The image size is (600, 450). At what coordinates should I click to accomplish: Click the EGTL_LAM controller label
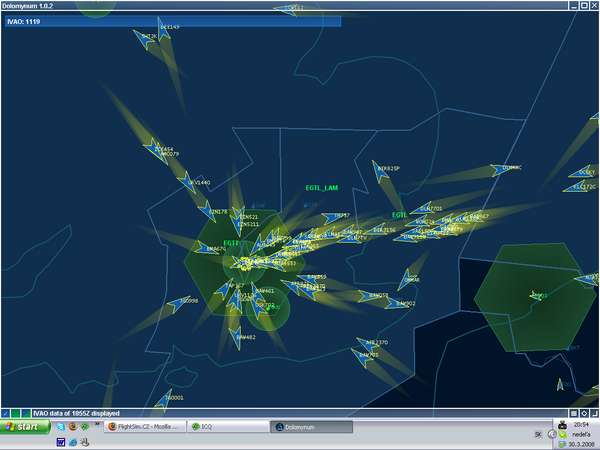tap(322, 188)
